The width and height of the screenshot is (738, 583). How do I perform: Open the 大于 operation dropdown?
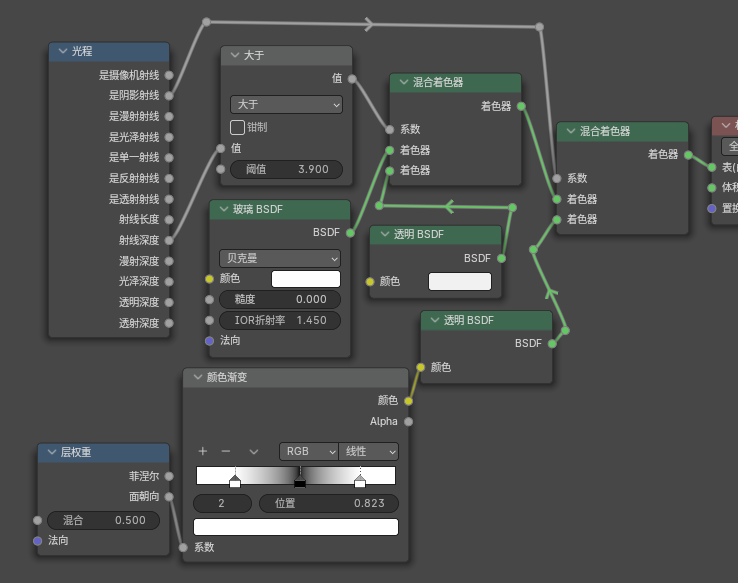[x=286, y=104]
